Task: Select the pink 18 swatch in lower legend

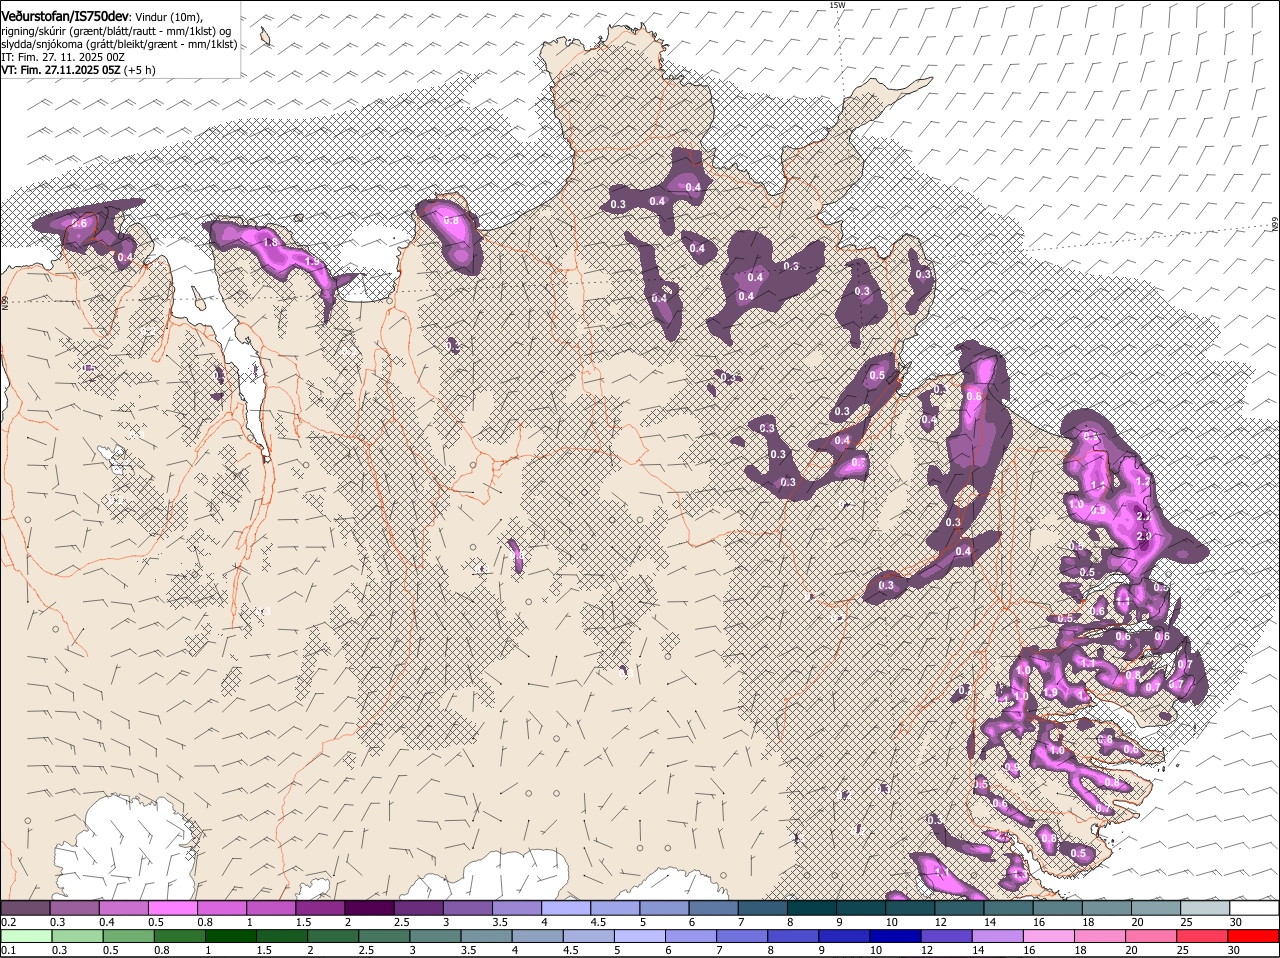Action: (1099, 937)
